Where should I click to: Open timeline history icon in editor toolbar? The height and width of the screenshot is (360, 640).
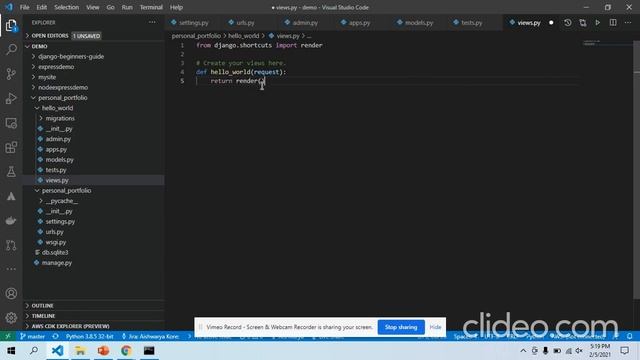567,23
